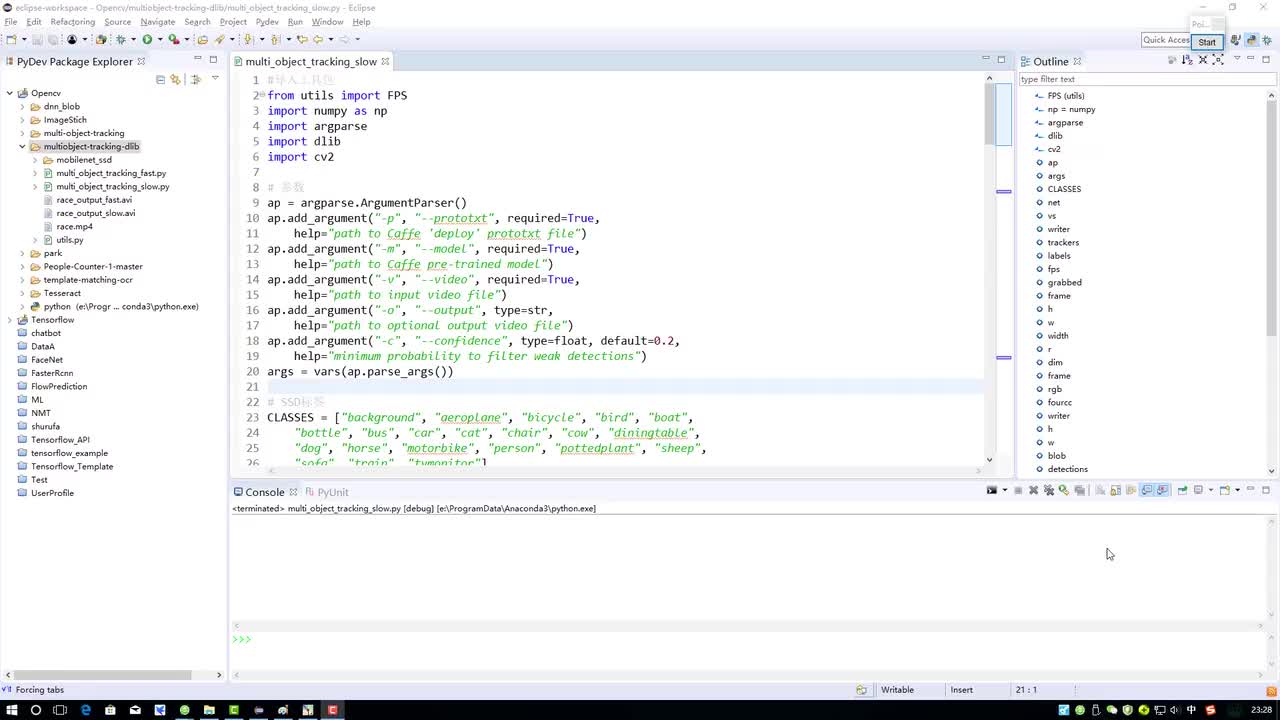Open the Windows Start button
1280x720 pixels.
[x=11, y=710]
